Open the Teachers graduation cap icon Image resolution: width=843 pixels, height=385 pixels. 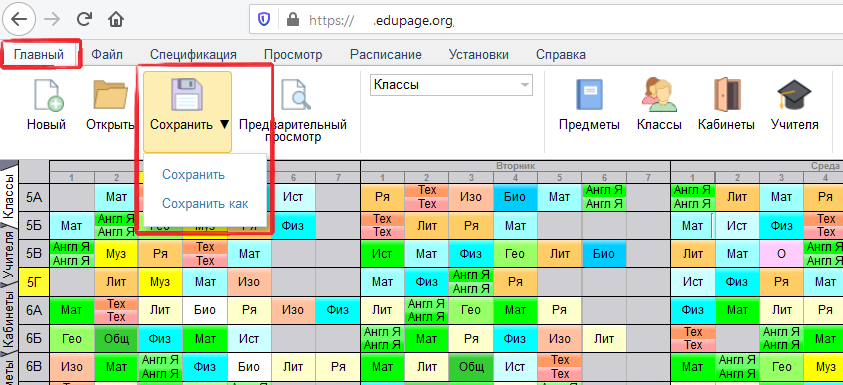[x=794, y=95]
